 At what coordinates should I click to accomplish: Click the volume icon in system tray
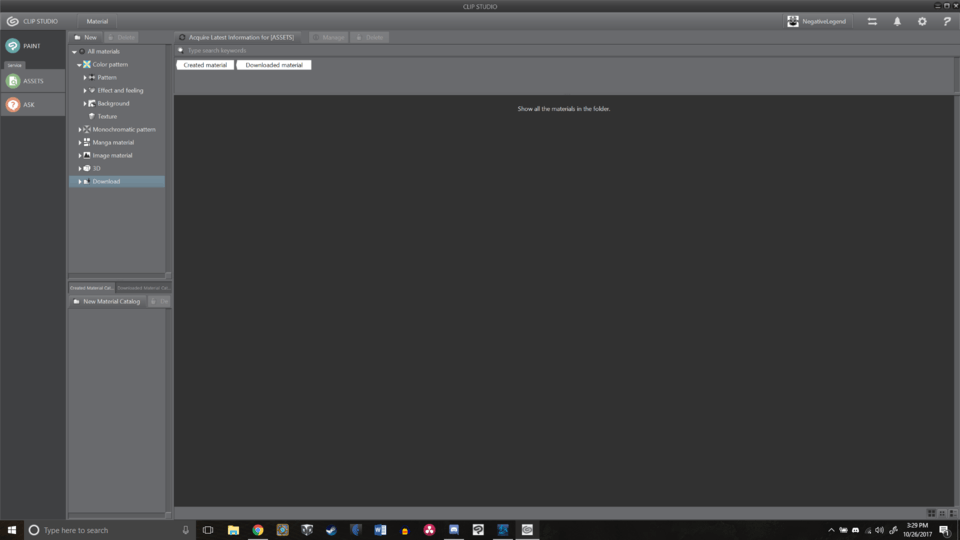880,530
